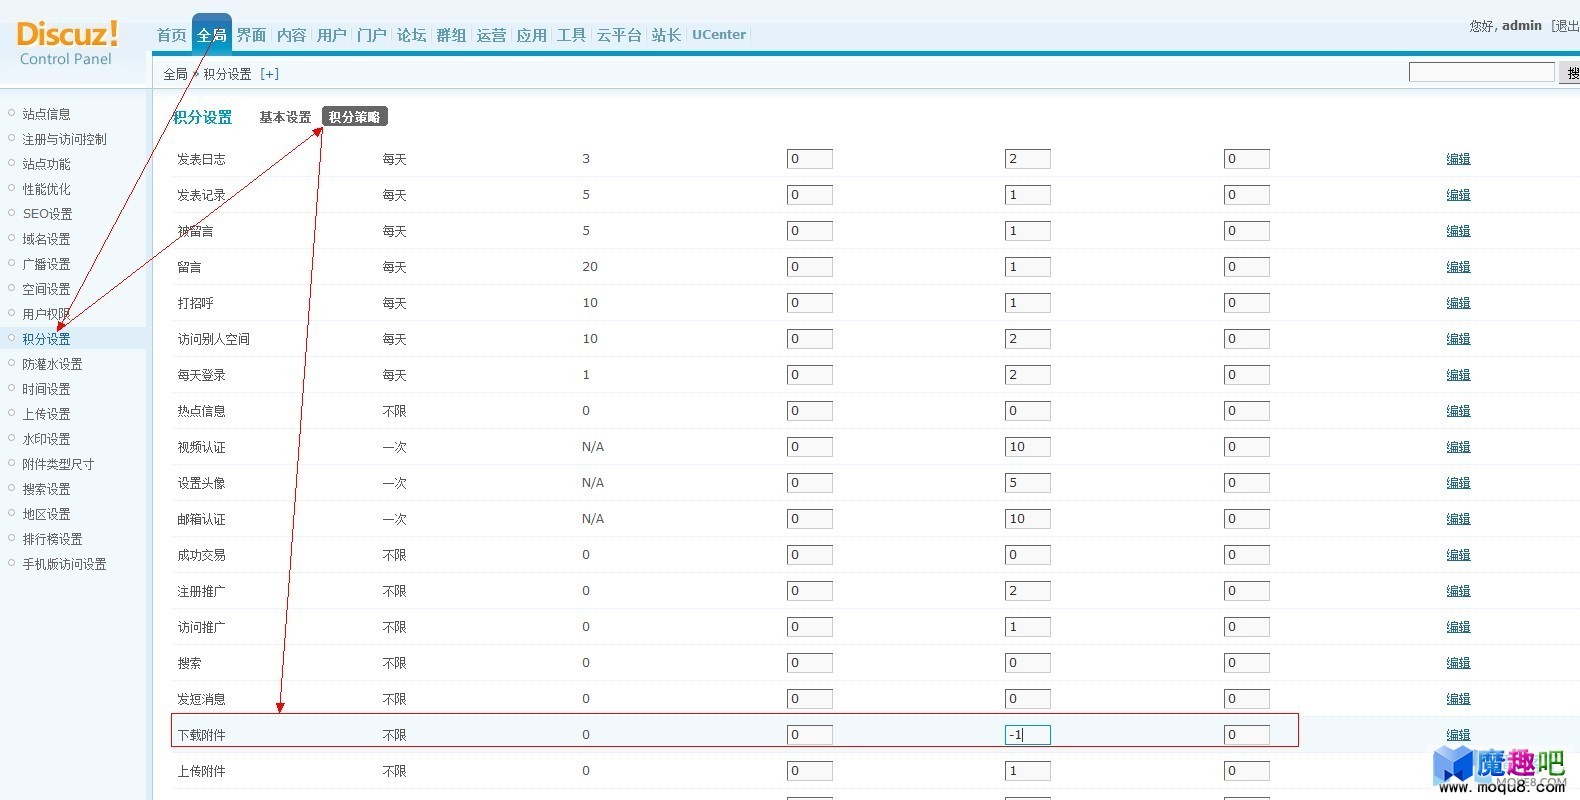Open 水印设置 in the sidebar

click(46, 439)
